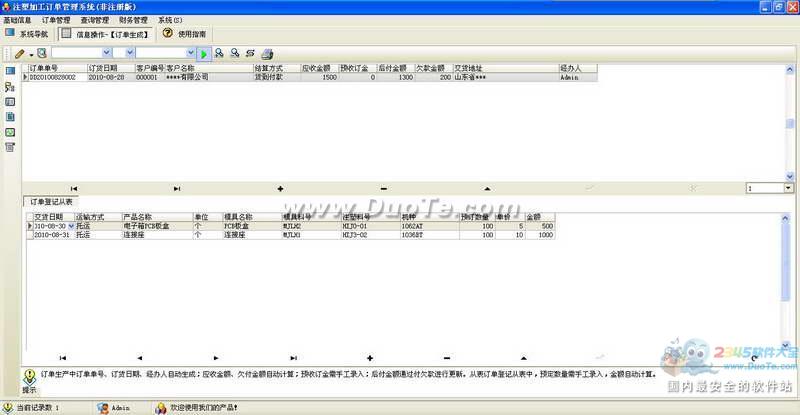
Task: Open the page number dropdown showing 1
Action: (x=788, y=188)
